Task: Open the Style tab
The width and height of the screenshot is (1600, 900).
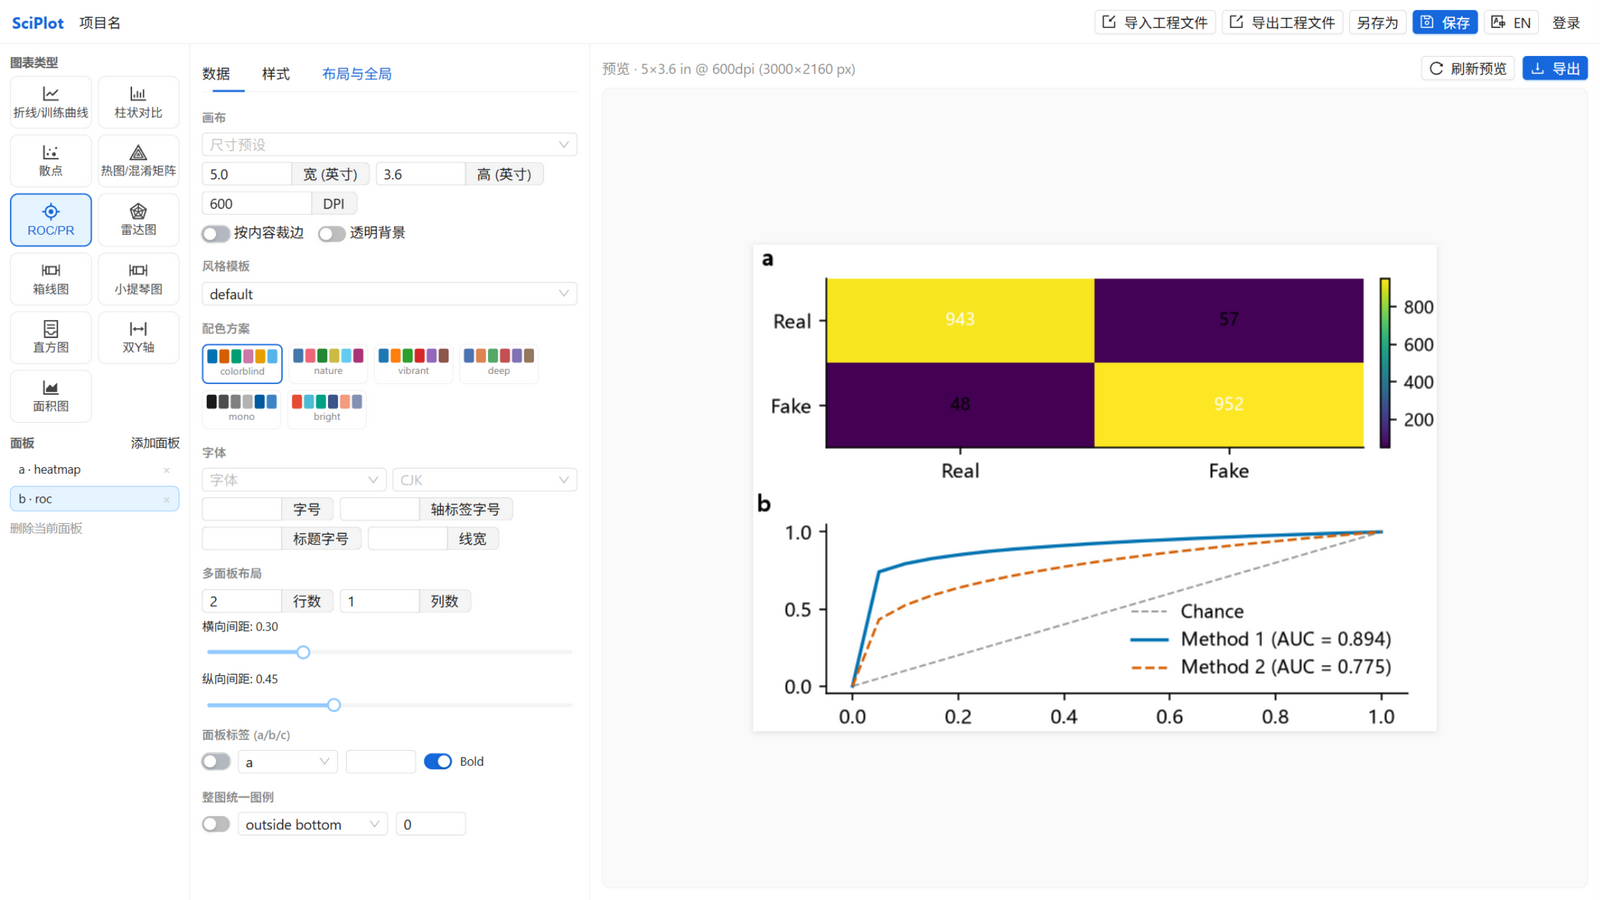Action: 276,74
